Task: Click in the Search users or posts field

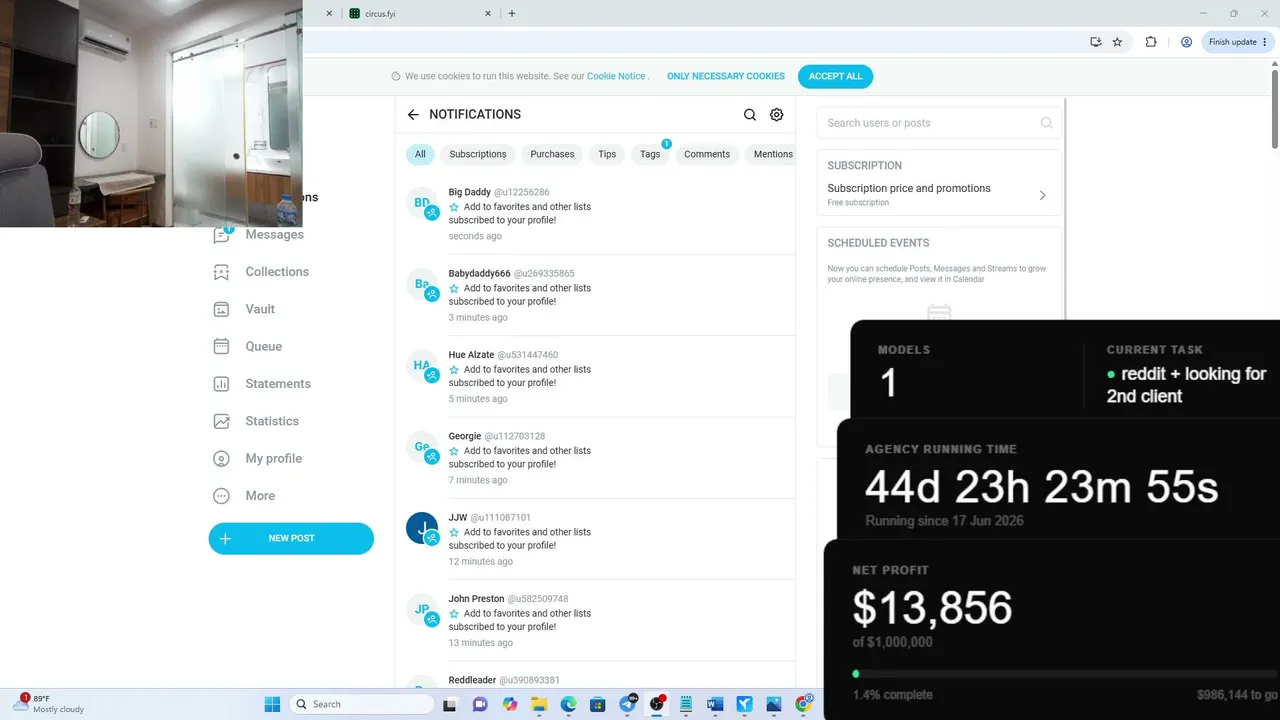Action: [x=939, y=123]
